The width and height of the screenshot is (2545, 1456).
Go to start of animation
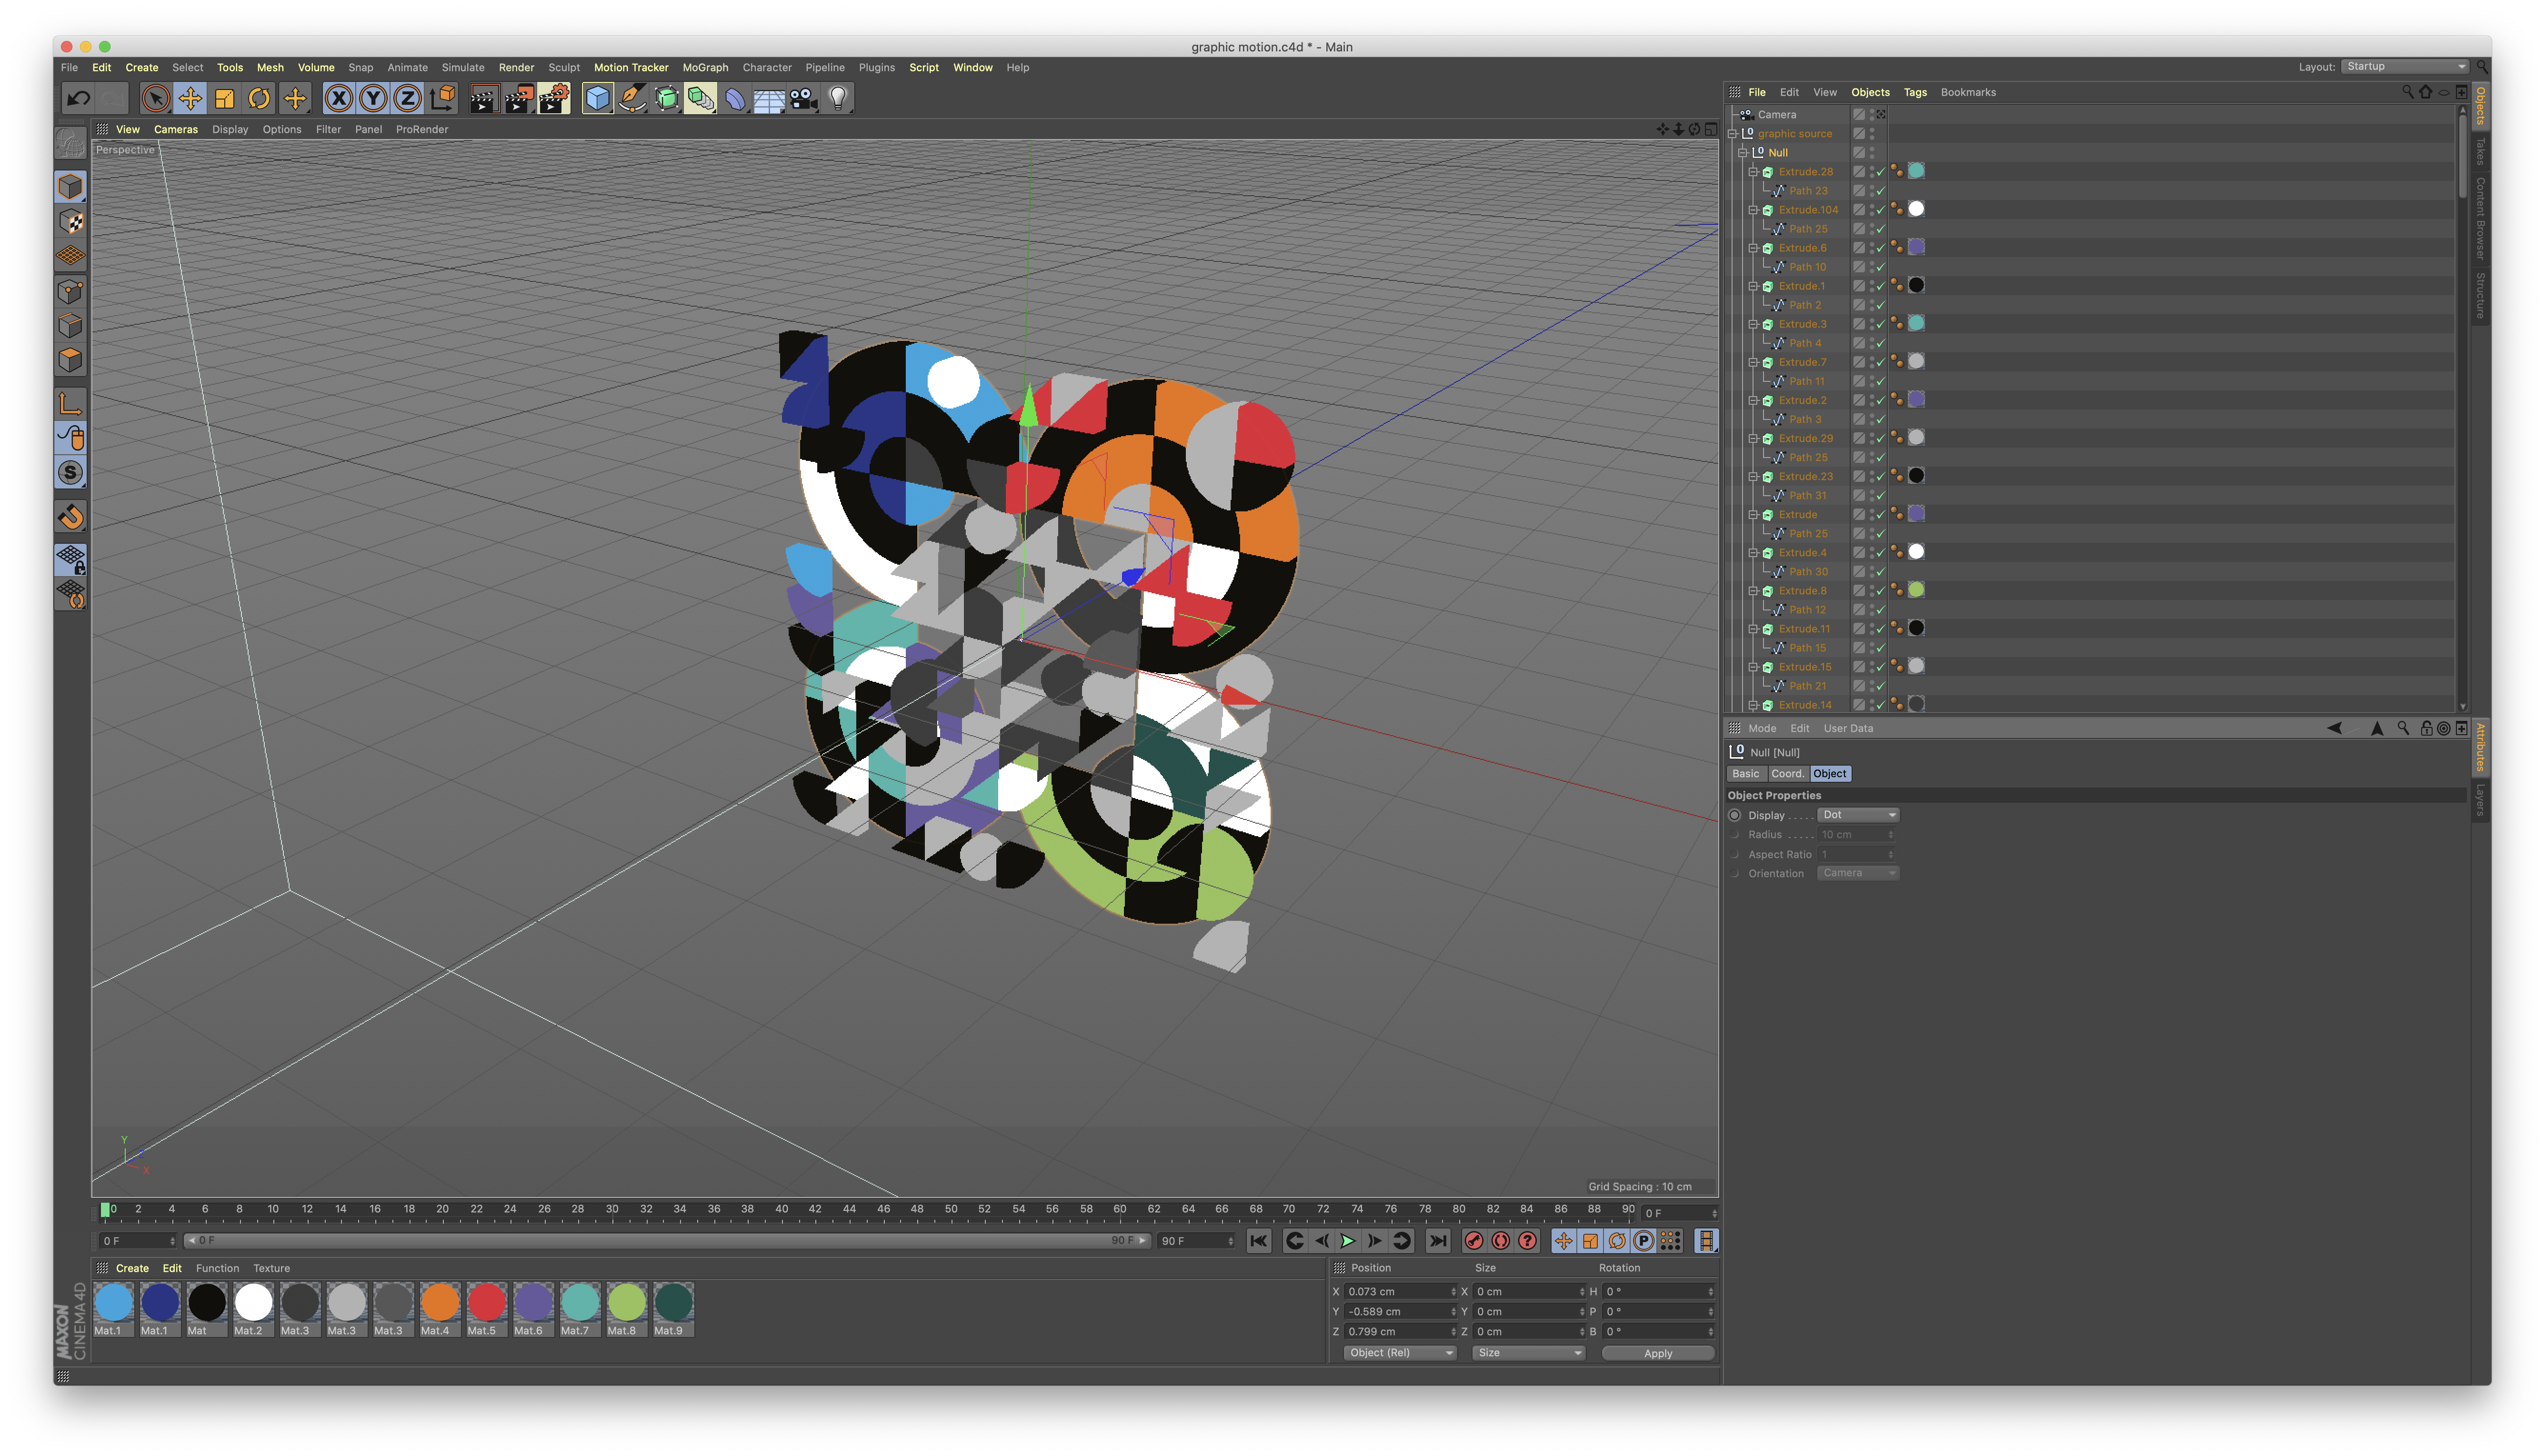point(1259,1241)
